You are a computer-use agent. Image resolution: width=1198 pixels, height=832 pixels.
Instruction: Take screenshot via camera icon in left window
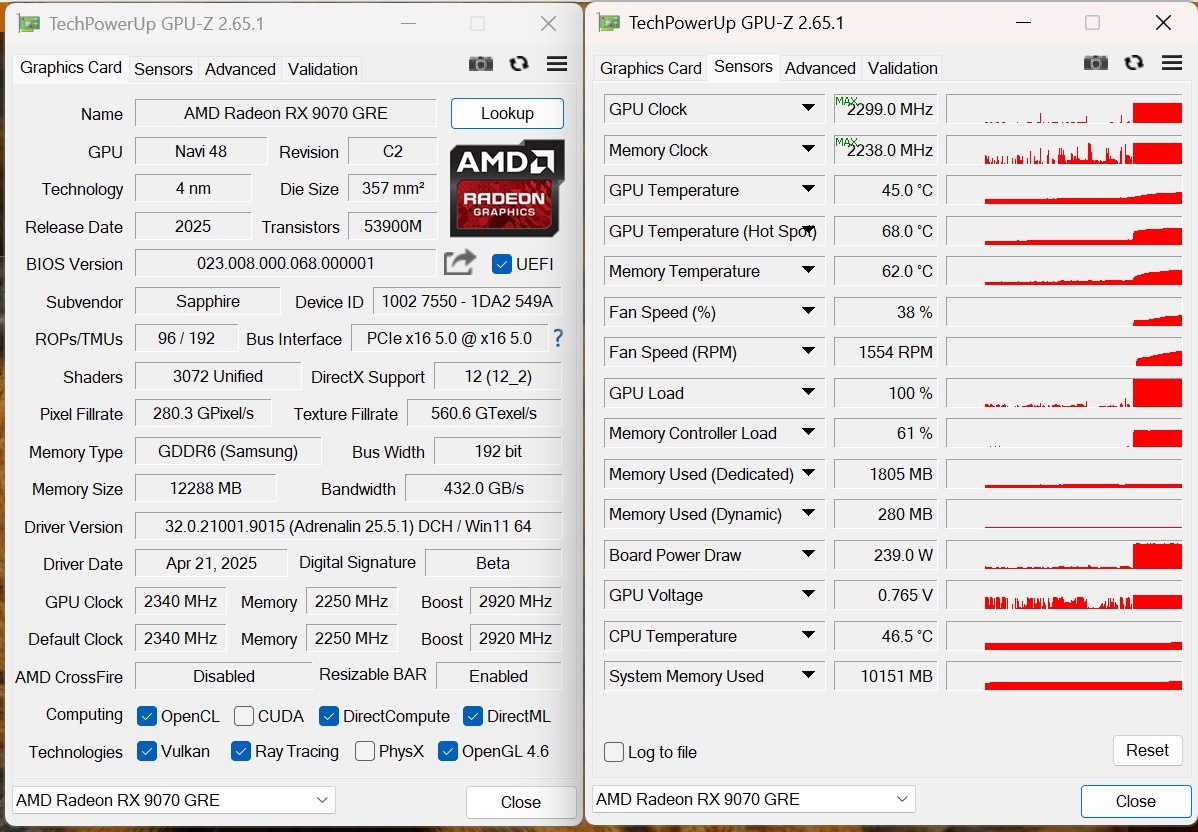coord(481,64)
